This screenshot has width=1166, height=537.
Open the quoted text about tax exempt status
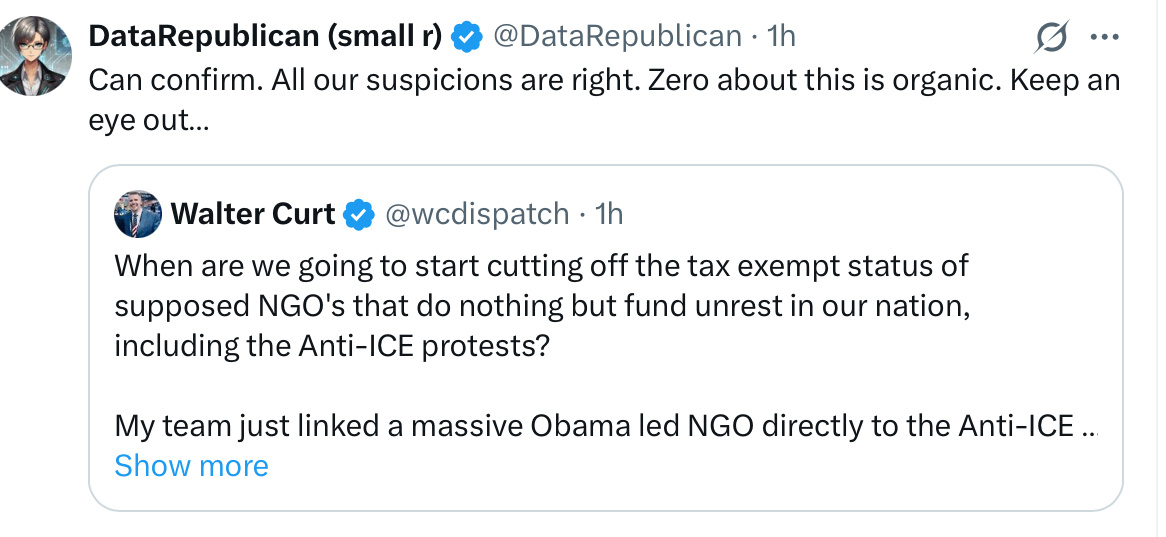pos(540,268)
